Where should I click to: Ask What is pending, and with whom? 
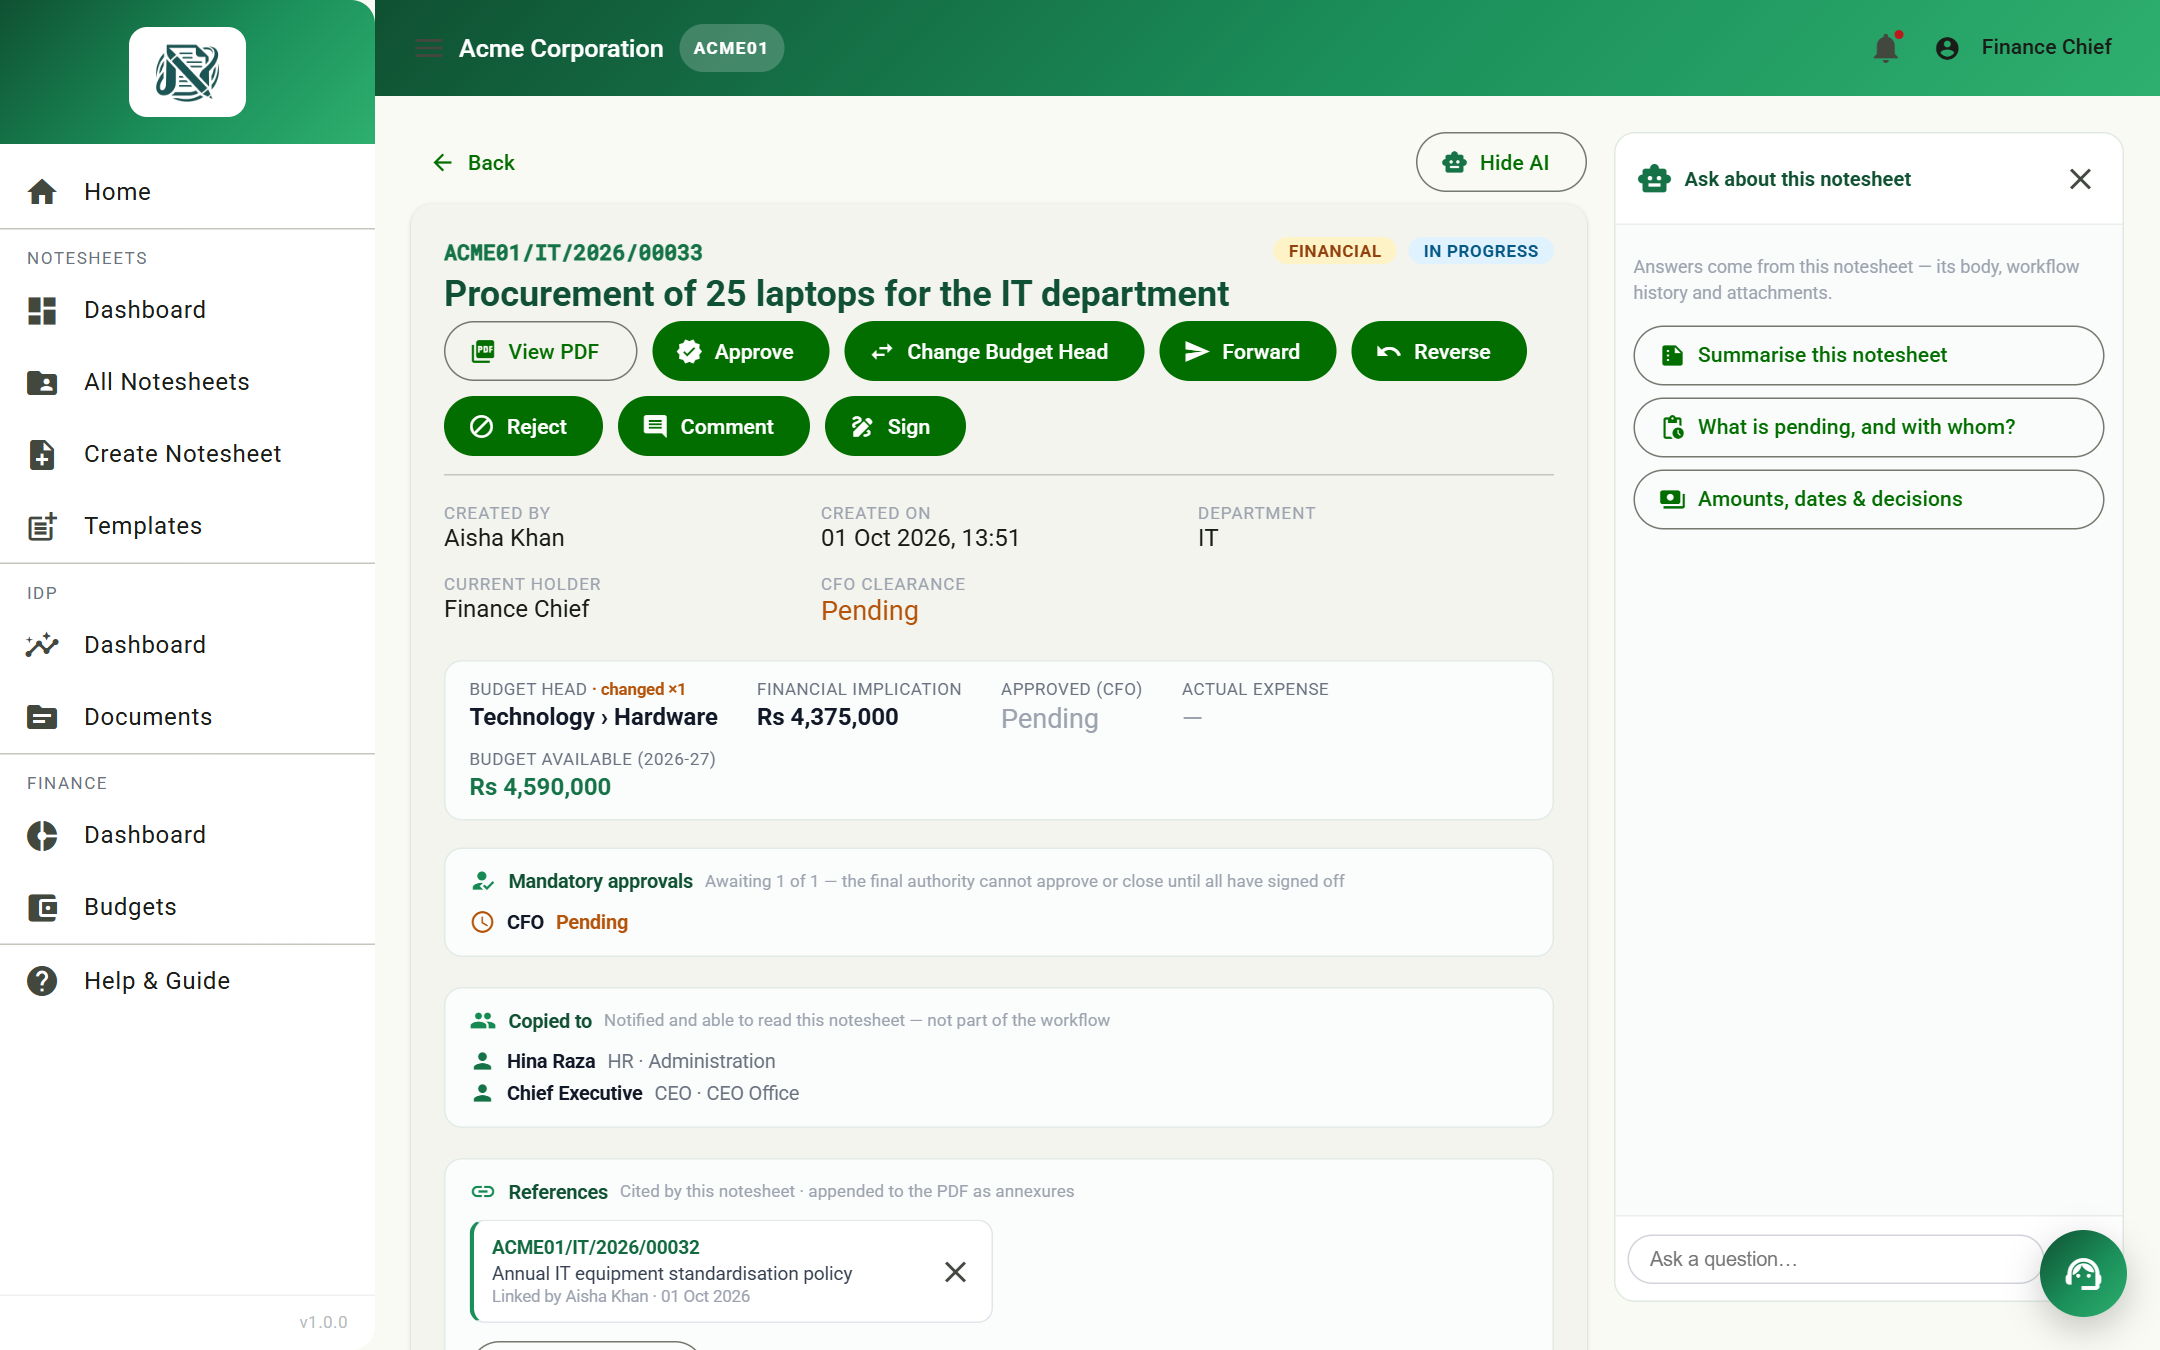pos(1868,427)
